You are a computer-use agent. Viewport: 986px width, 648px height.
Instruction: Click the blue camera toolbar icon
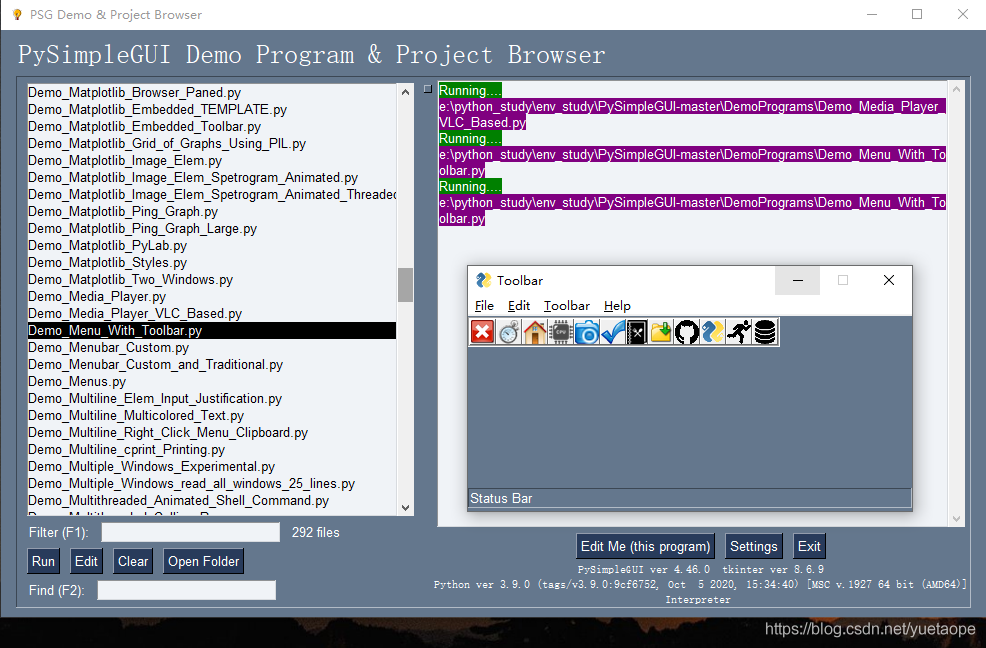(x=587, y=332)
